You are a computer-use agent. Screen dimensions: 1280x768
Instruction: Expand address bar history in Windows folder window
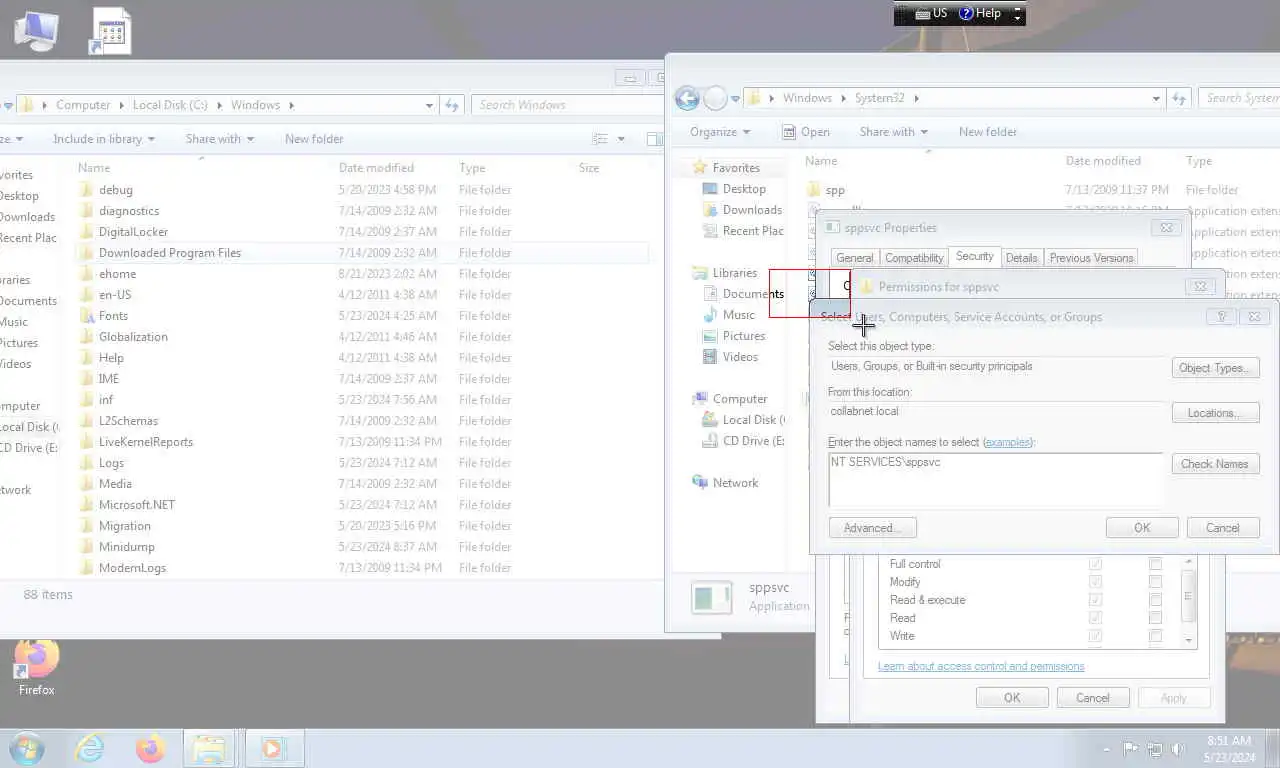coord(429,105)
